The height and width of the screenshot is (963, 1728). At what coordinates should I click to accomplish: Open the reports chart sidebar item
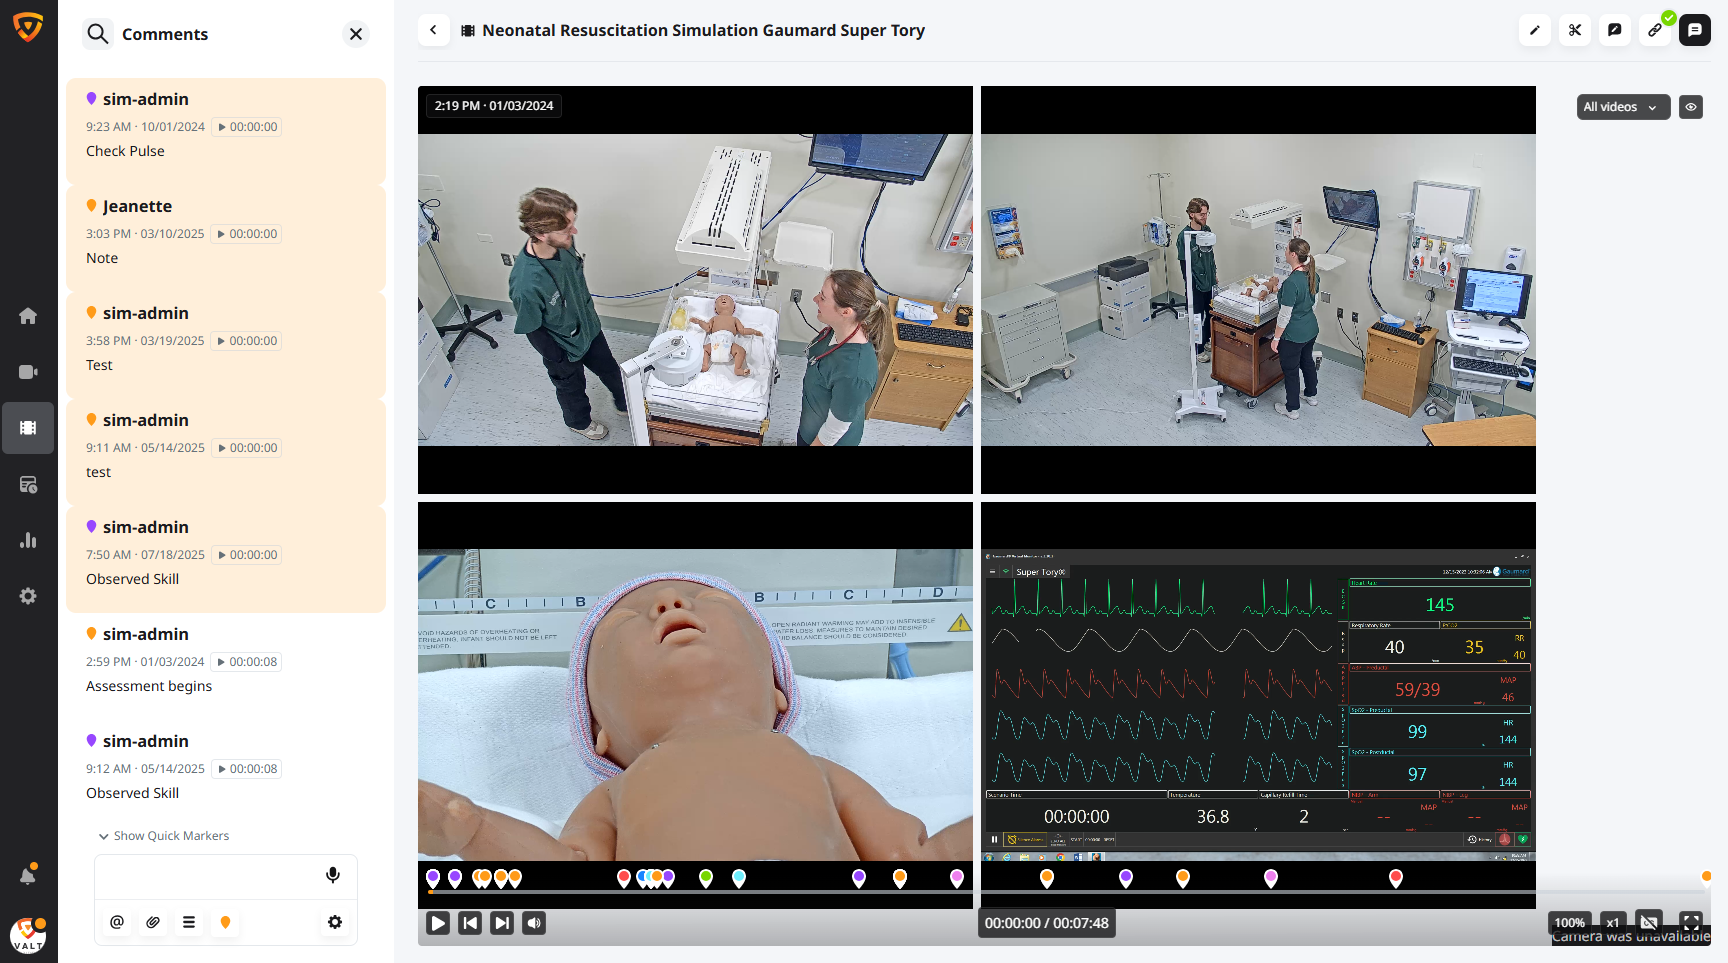28,540
